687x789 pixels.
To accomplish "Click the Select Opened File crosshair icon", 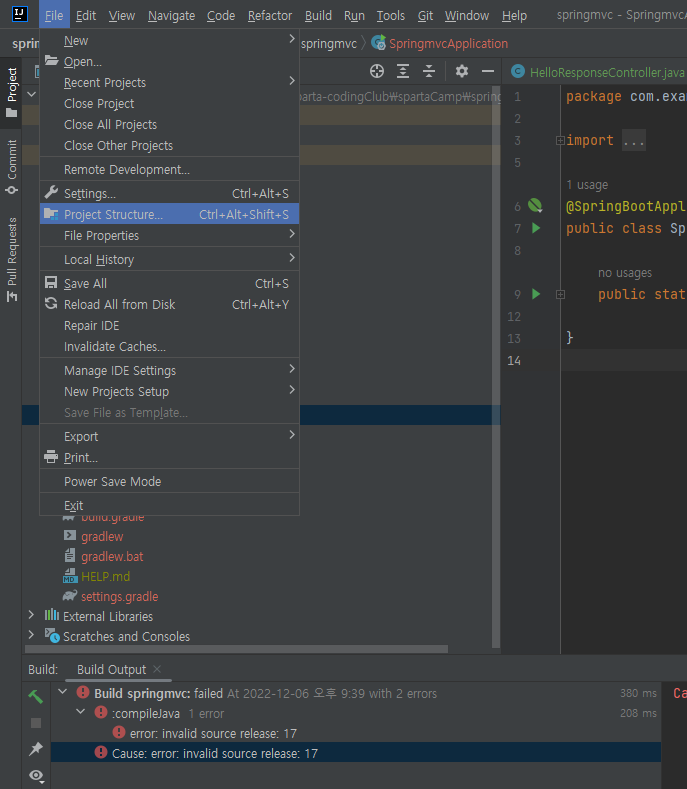I will coord(377,71).
